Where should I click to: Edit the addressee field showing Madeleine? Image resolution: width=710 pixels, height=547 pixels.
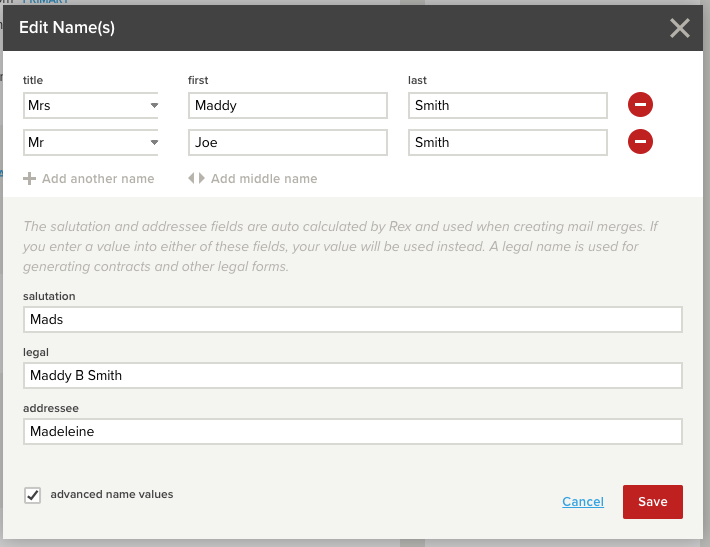coord(353,432)
